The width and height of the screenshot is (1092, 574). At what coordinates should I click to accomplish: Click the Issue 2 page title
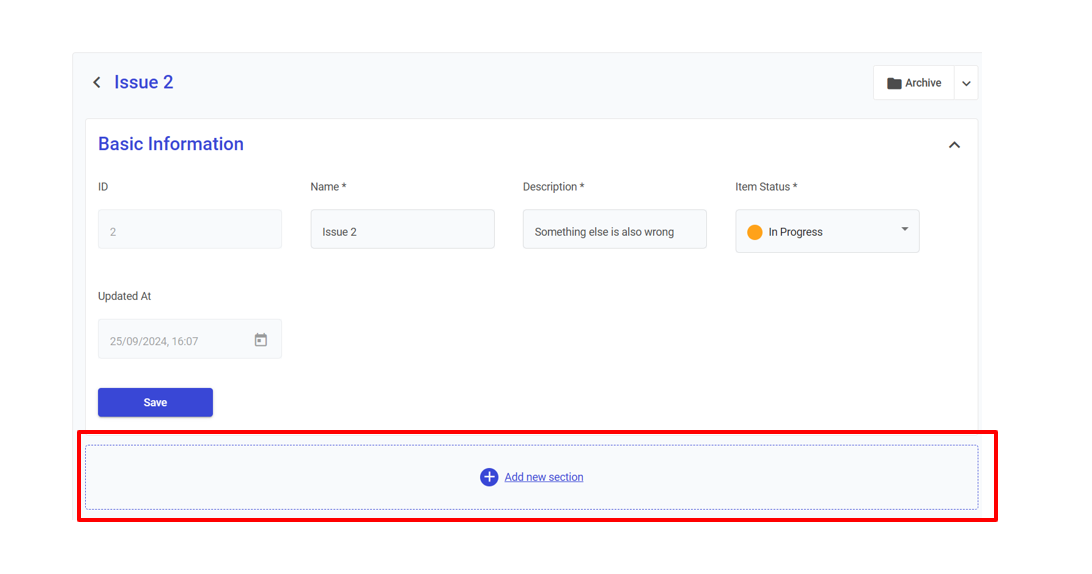point(143,82)
